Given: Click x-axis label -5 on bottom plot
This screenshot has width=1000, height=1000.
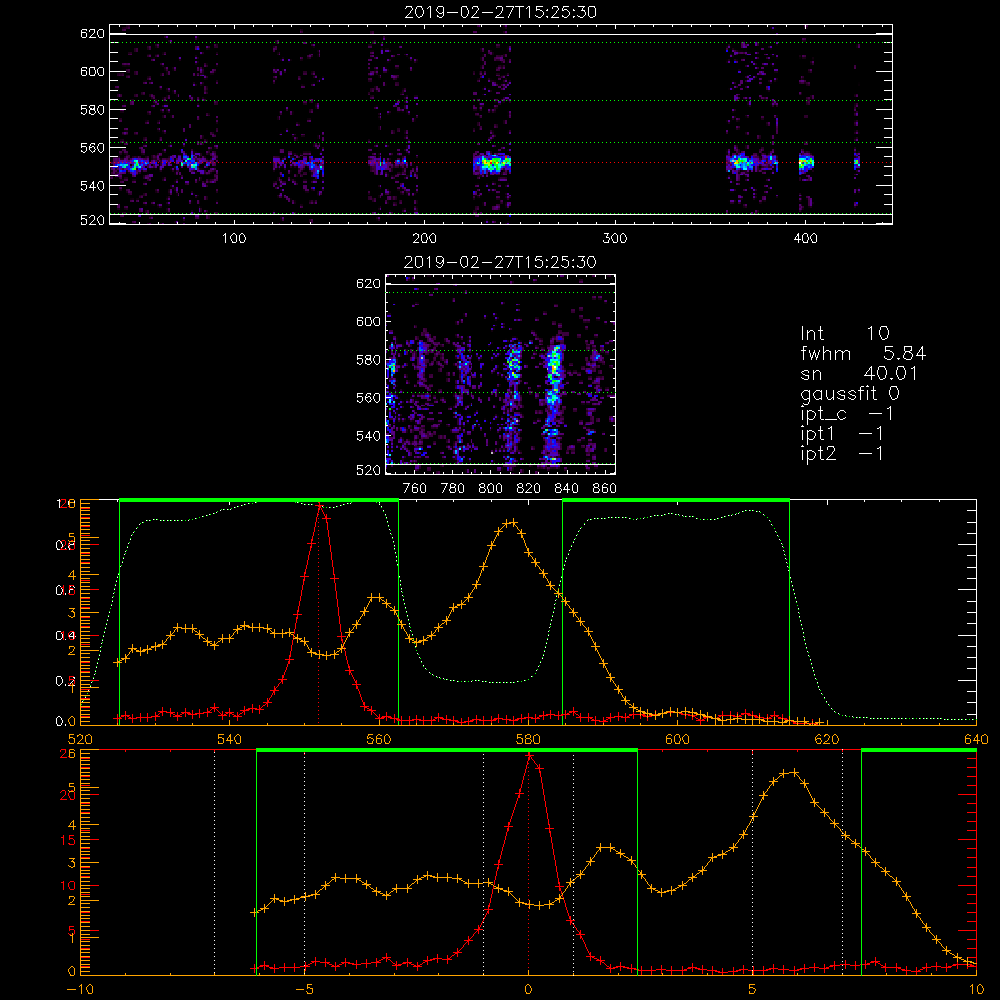Looking at the screenshot, I should pyautogui.click(x=305, y=989).
